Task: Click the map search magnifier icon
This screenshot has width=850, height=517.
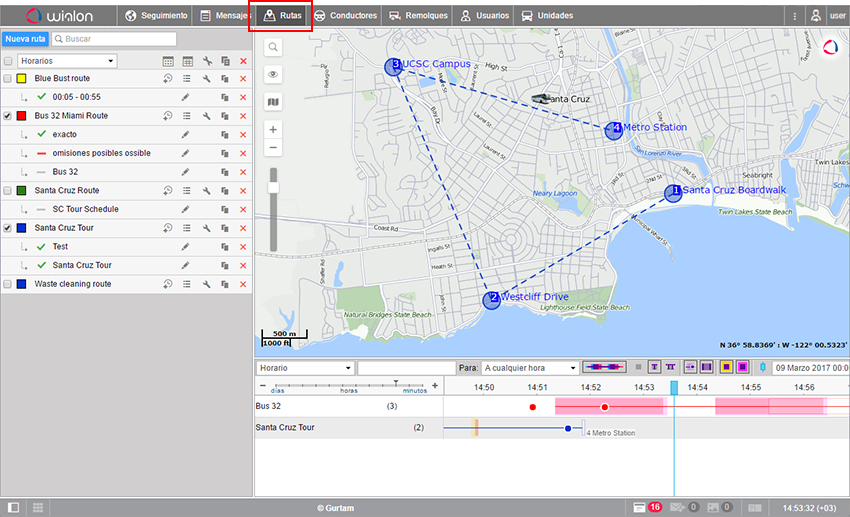Action: pyautogui.click(x=273, y=47)
